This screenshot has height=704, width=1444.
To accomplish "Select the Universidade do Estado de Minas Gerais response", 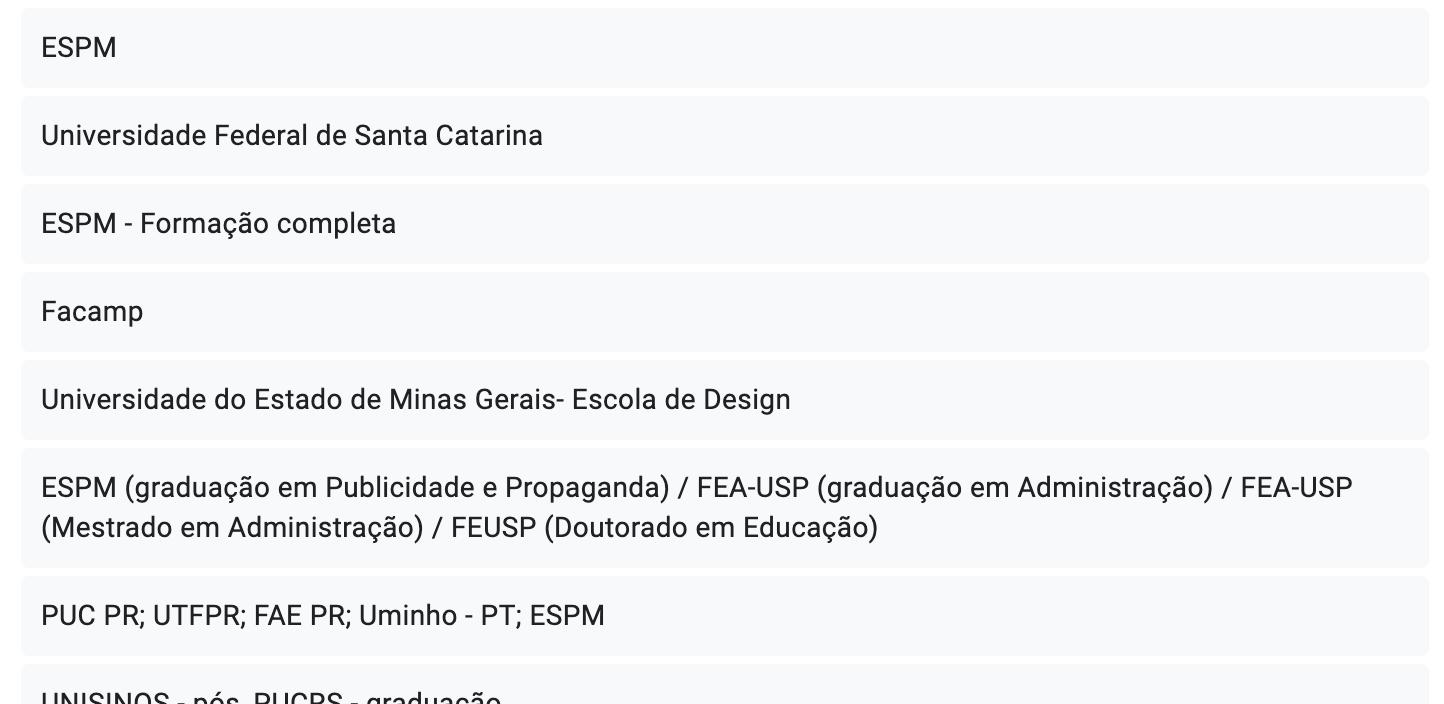I will click(x=725, y=400).
